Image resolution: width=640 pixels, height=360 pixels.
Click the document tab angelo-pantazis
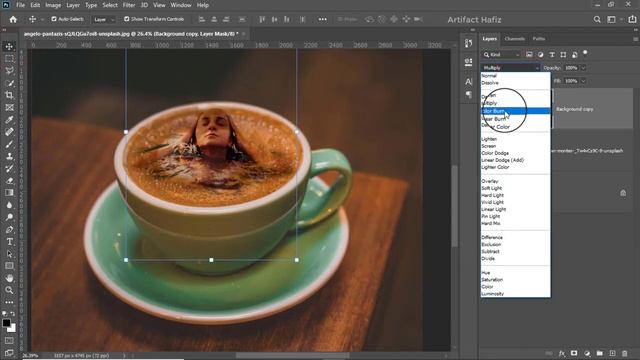point(131,34)
